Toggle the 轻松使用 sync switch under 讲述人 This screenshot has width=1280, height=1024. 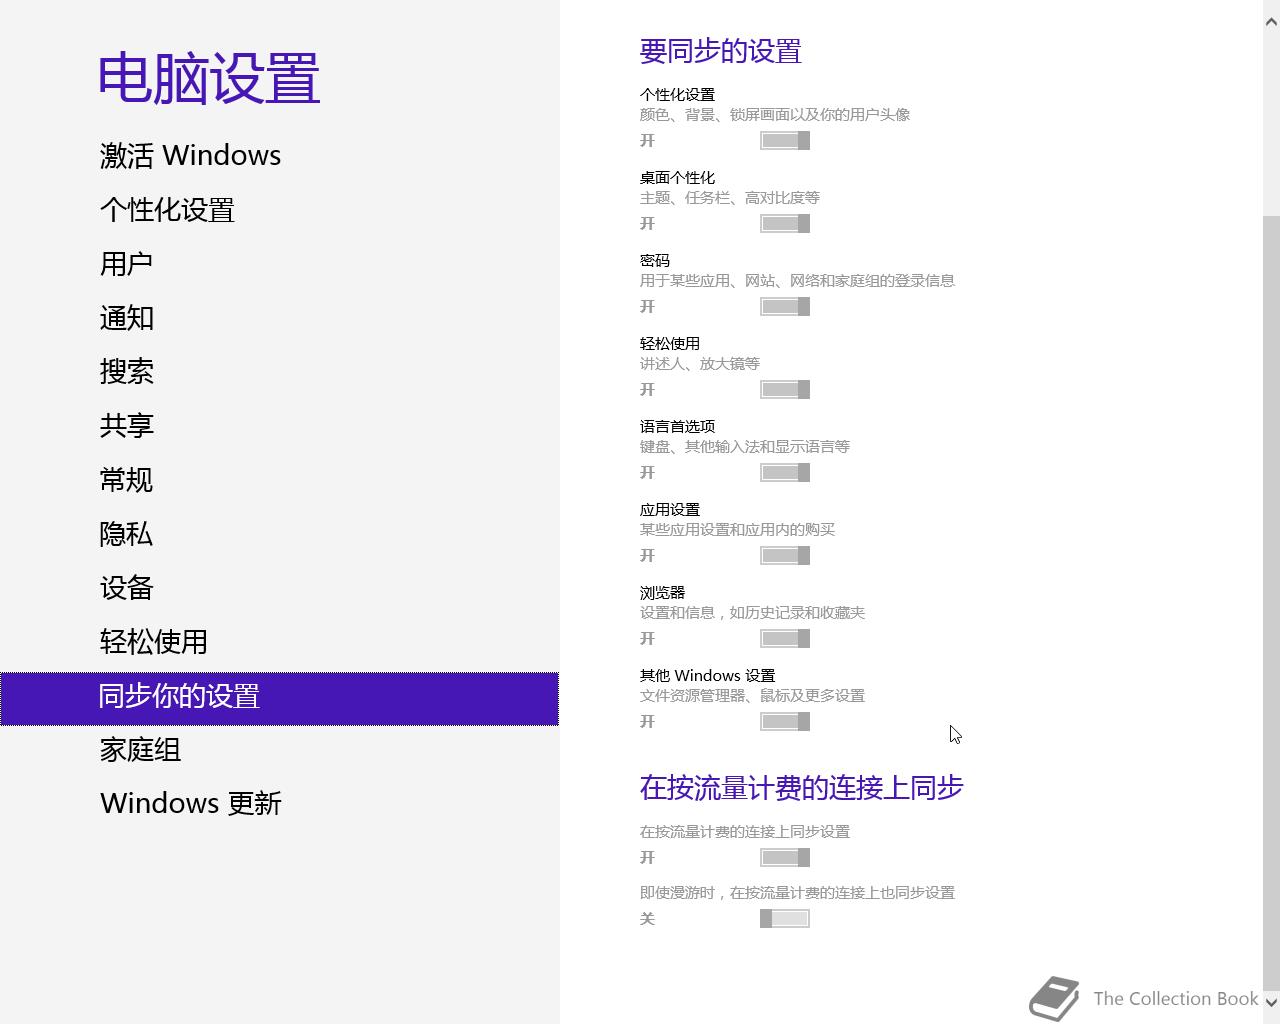(785, 390)
